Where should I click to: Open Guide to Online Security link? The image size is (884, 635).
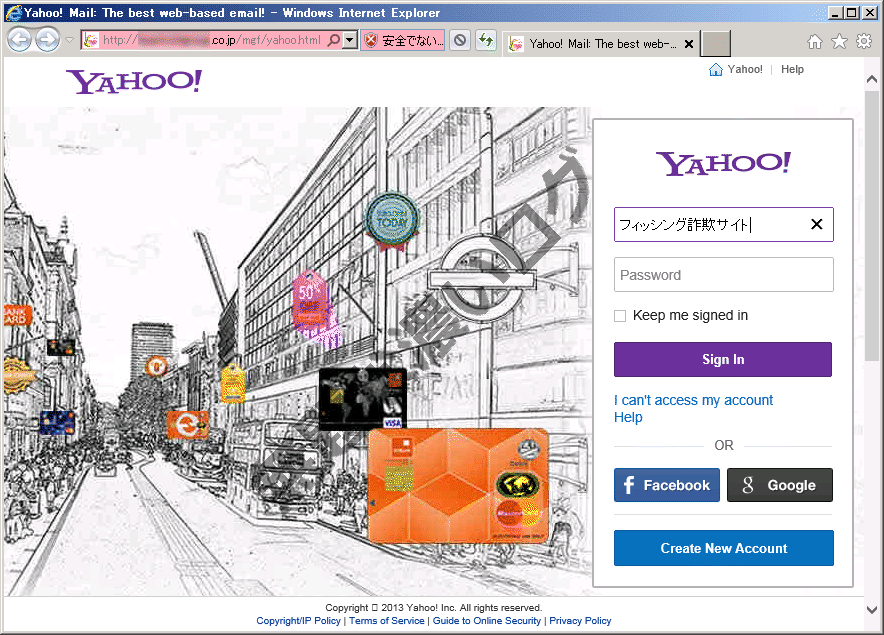pyautogui.click(x=487, y=621)
